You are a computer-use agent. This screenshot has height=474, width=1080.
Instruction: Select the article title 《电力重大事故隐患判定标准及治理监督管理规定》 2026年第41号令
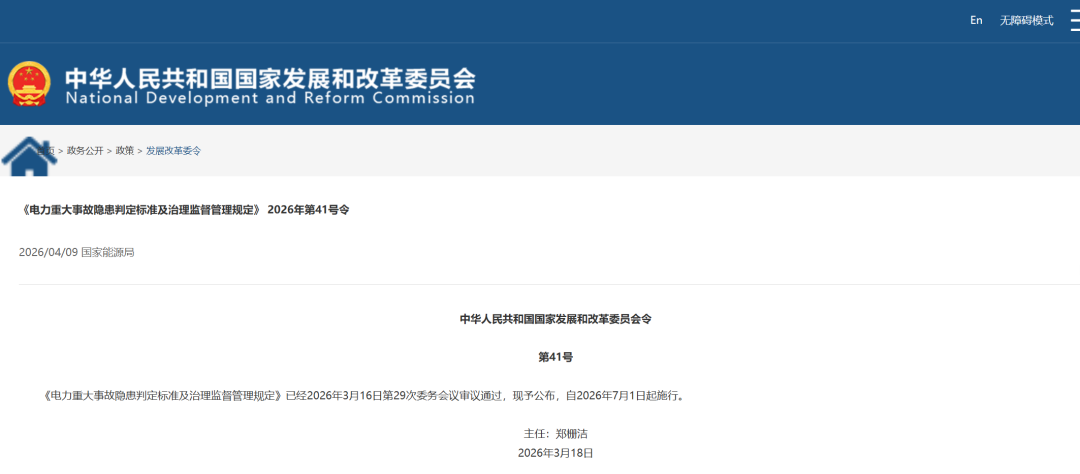(187, 209)
